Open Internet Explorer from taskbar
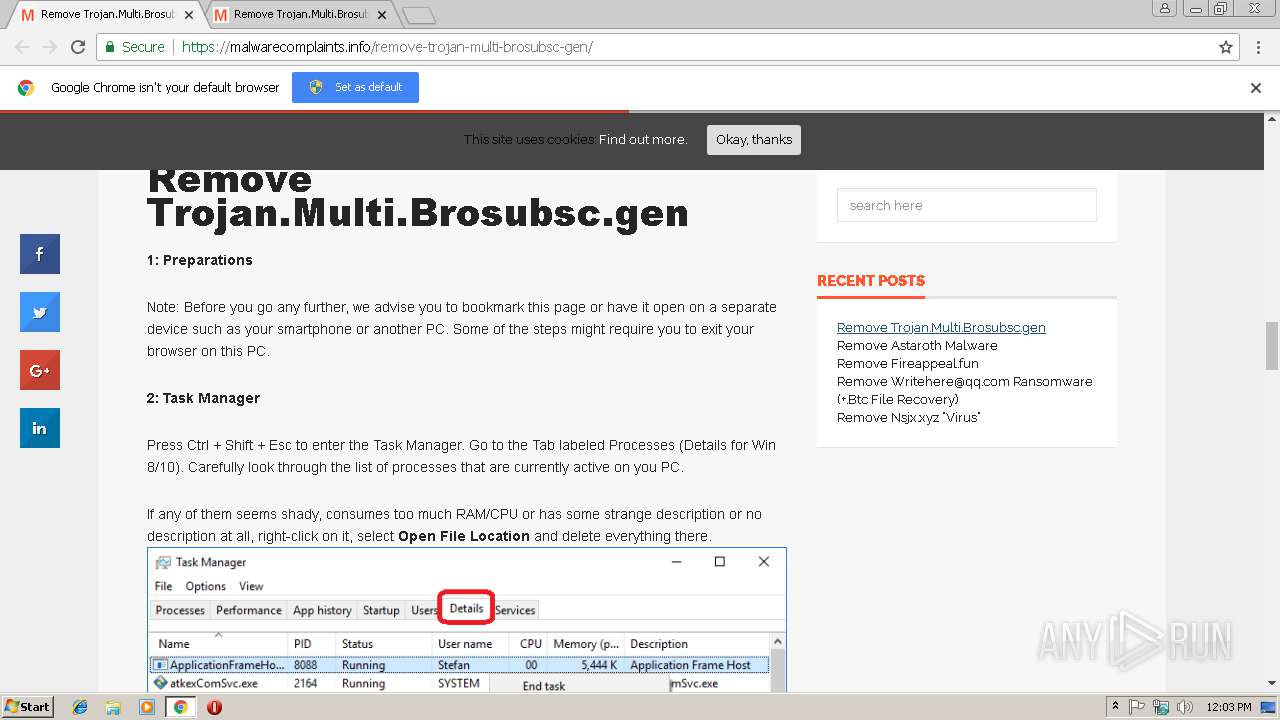 pyautogui.click(x=80, y=707)
